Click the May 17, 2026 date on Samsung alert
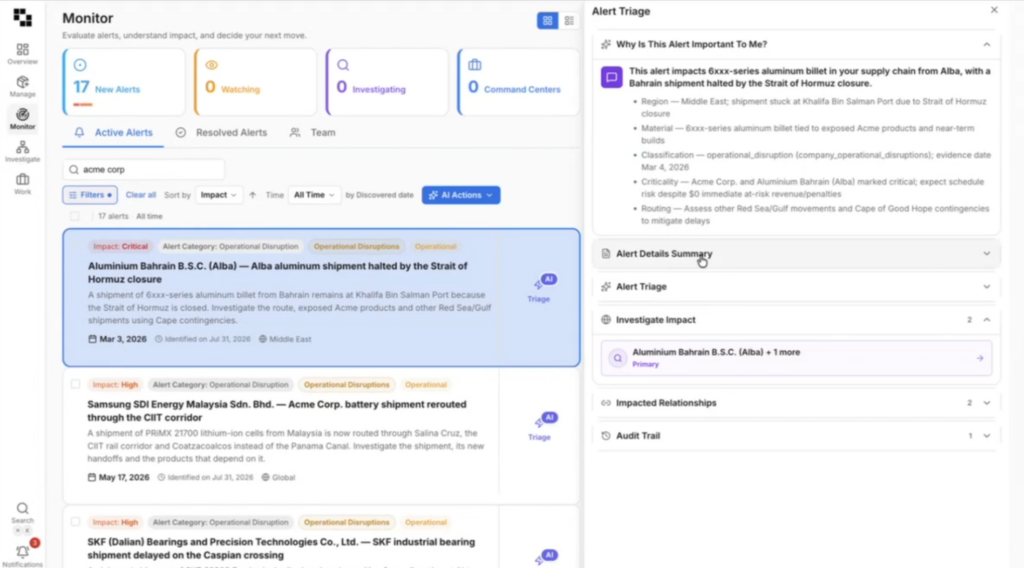Viewport: 1024px width, 568px height. pyautogui.click(x=119, y=477)
